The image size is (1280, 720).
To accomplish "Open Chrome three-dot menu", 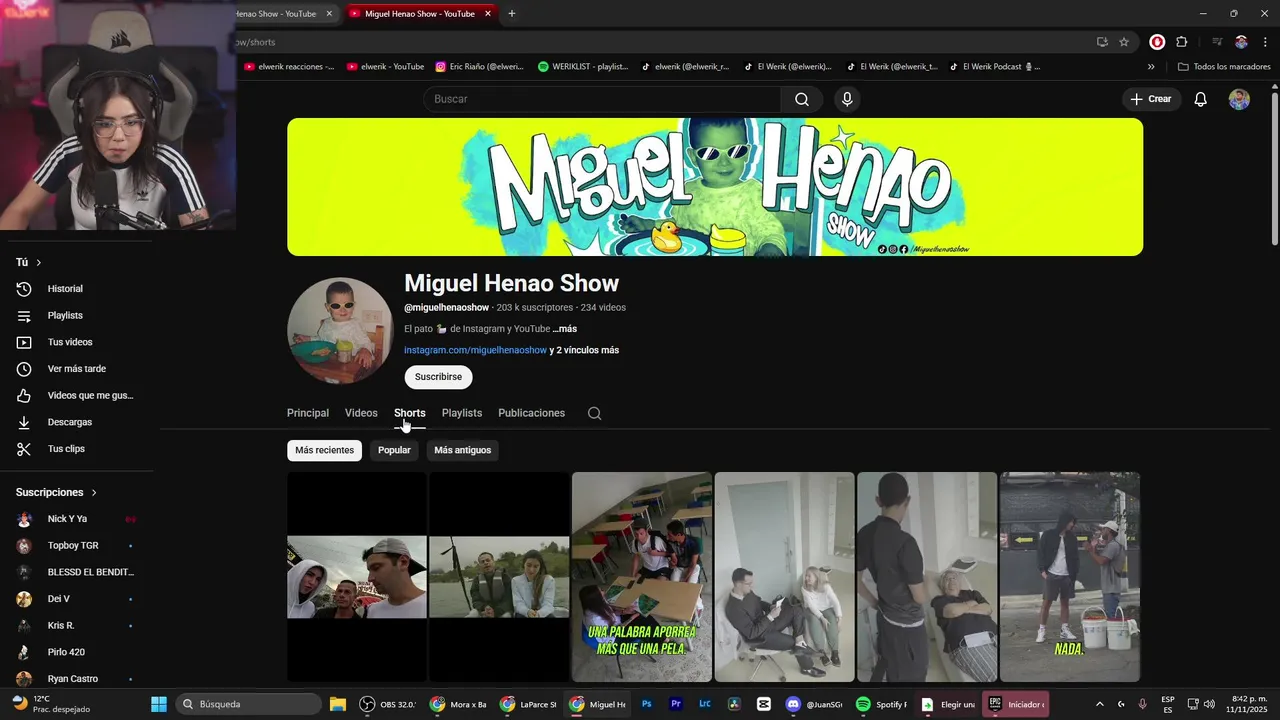I will pyautogui.click(x=1266, y=42).
